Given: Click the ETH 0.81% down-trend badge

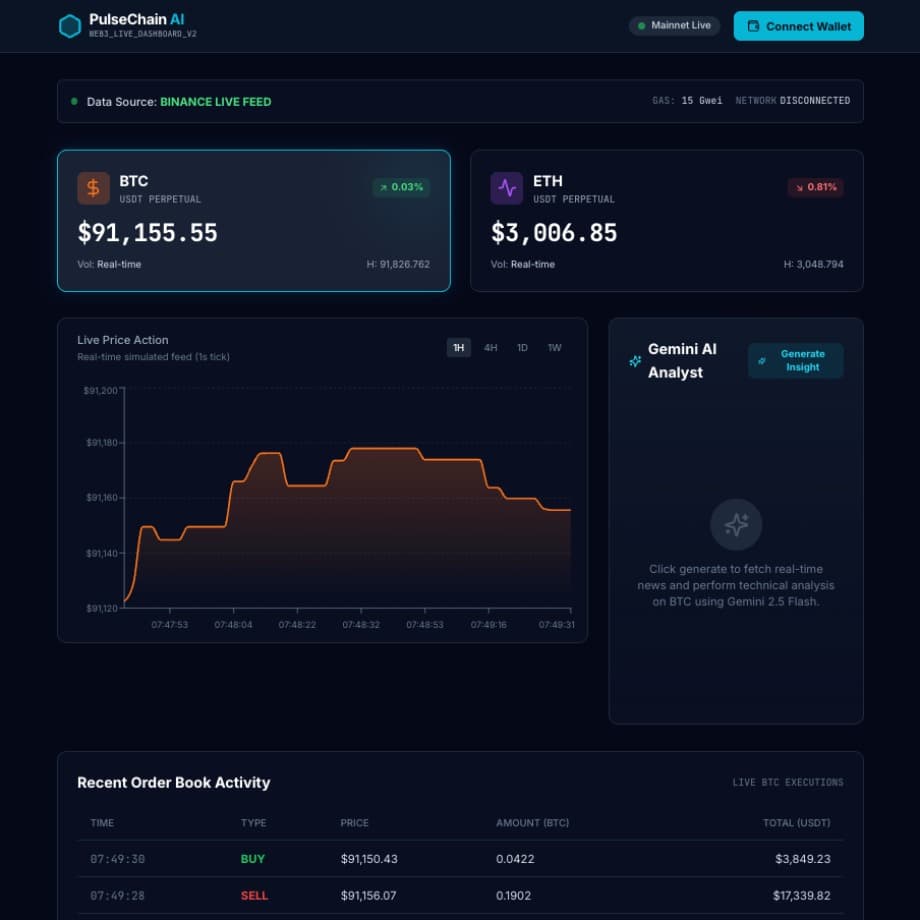Looking at the screenshot, I should coord(815,187).
